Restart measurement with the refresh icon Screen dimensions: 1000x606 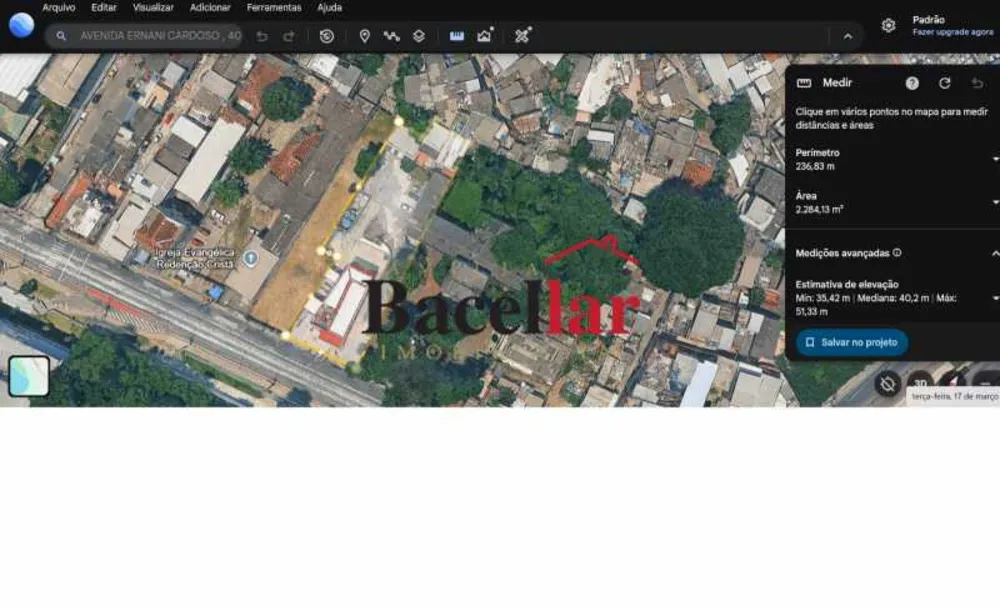(945, 83)
